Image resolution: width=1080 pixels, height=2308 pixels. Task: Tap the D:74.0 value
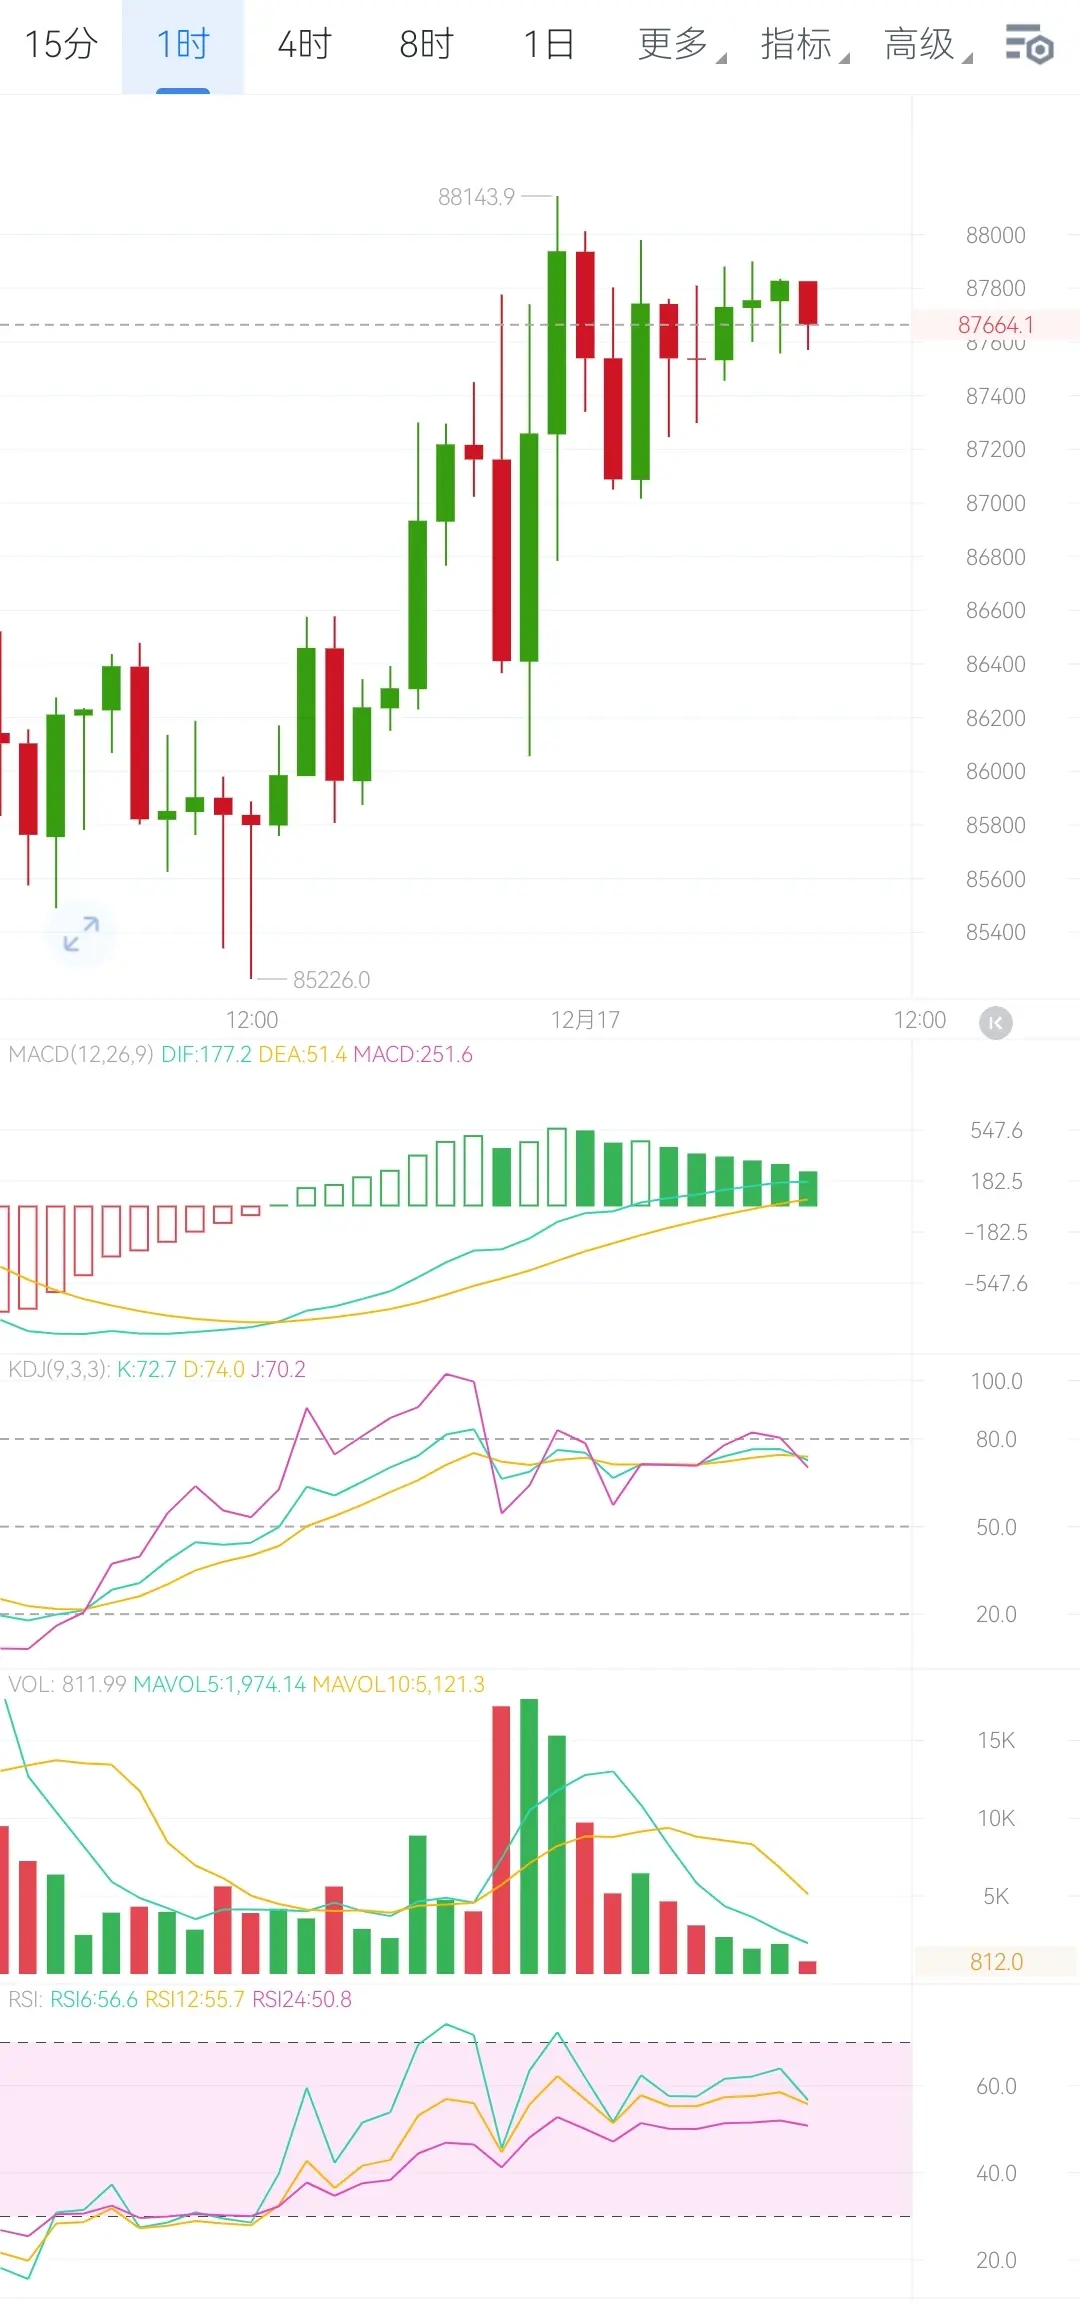pos(213,1369)
